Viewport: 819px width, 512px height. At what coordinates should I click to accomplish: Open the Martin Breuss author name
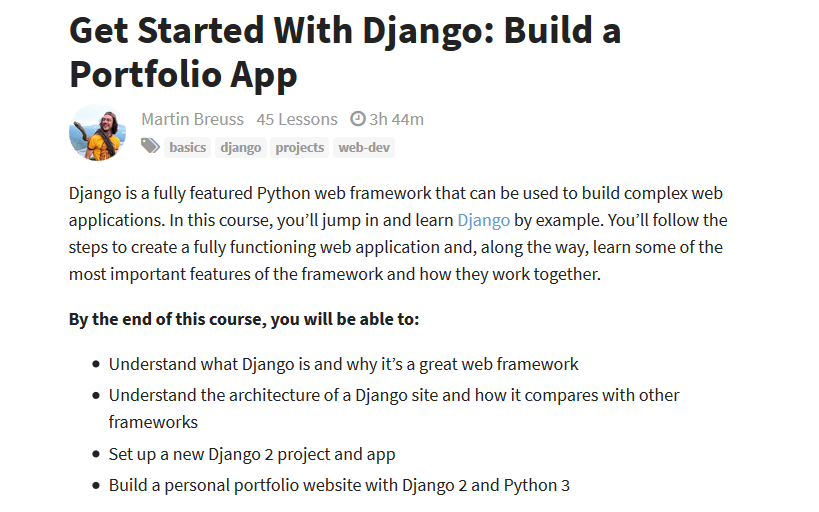(192, 119)
